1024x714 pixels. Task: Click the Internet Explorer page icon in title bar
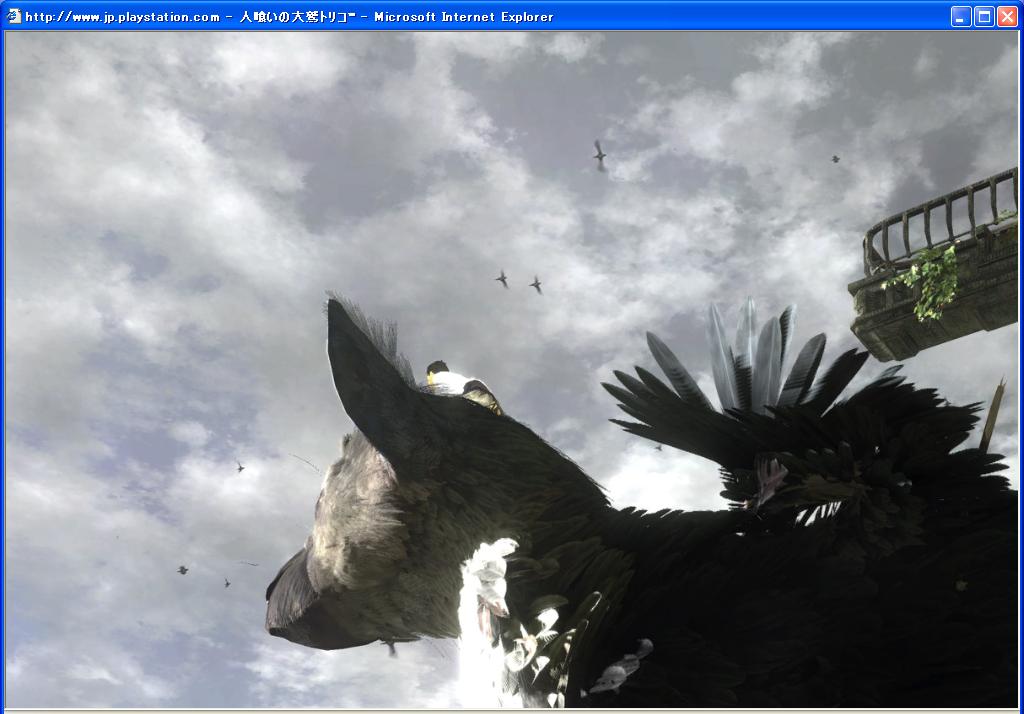pos(14,16)
